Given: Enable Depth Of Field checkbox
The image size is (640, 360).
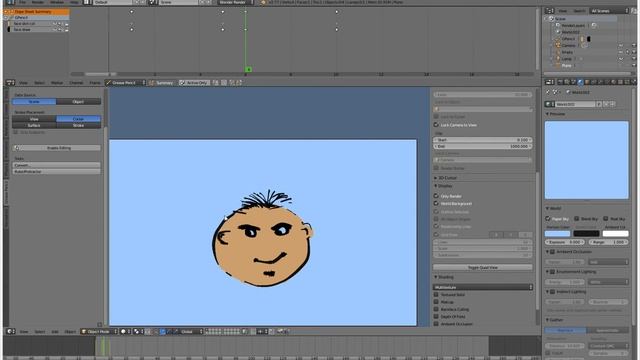Looking at the screenshot, I should point(436,316).
